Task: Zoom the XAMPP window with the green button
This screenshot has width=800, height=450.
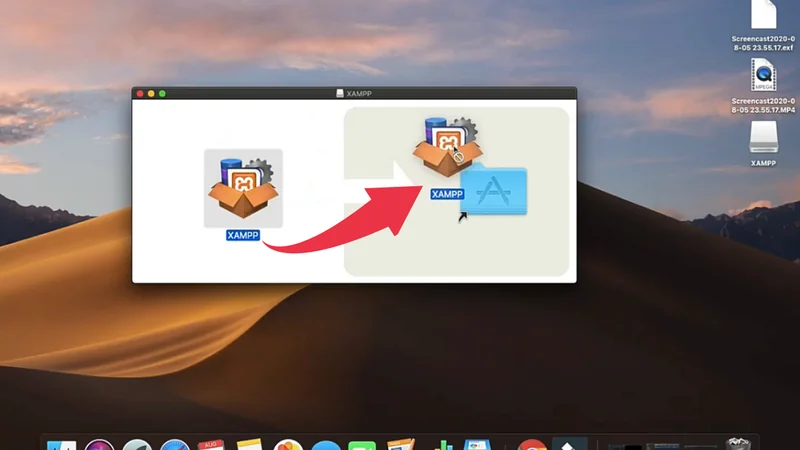Action: click(162, 93)
